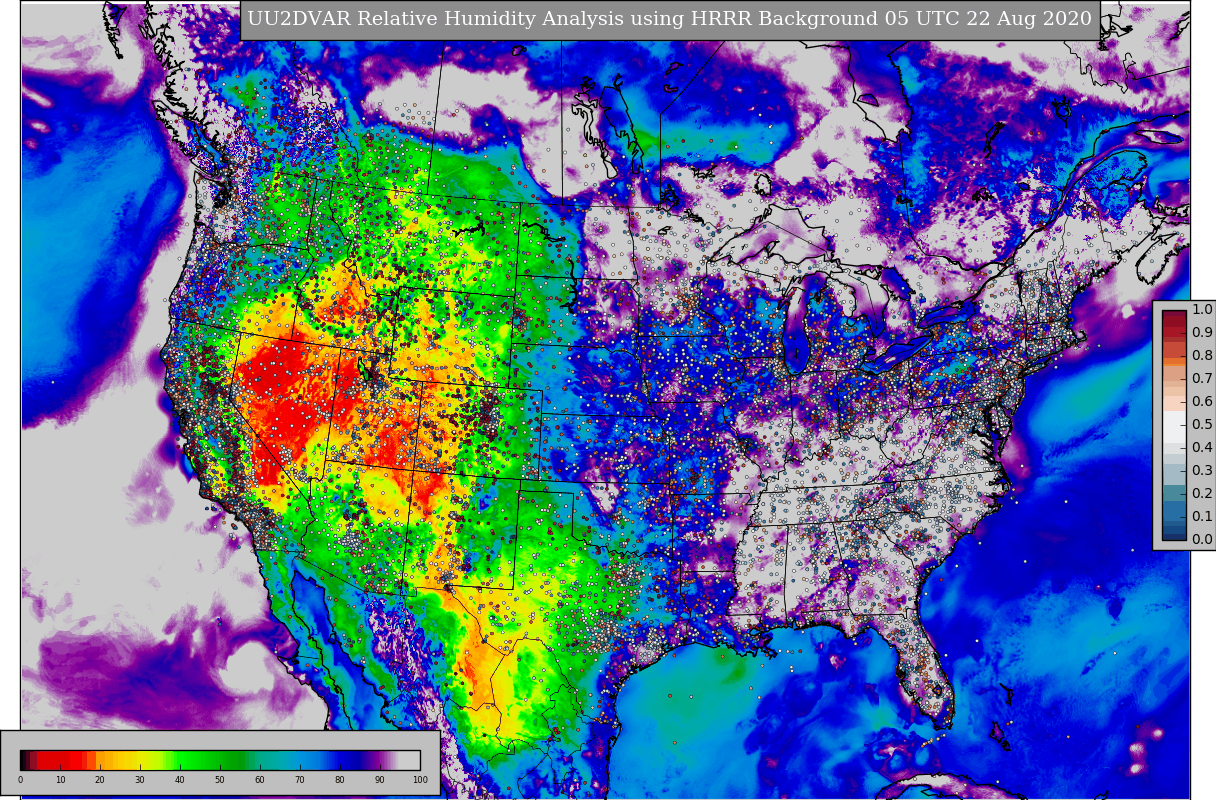Pick the red segment of the humidity colorbar
1216x800 pixels.
[x=60, y=760]
